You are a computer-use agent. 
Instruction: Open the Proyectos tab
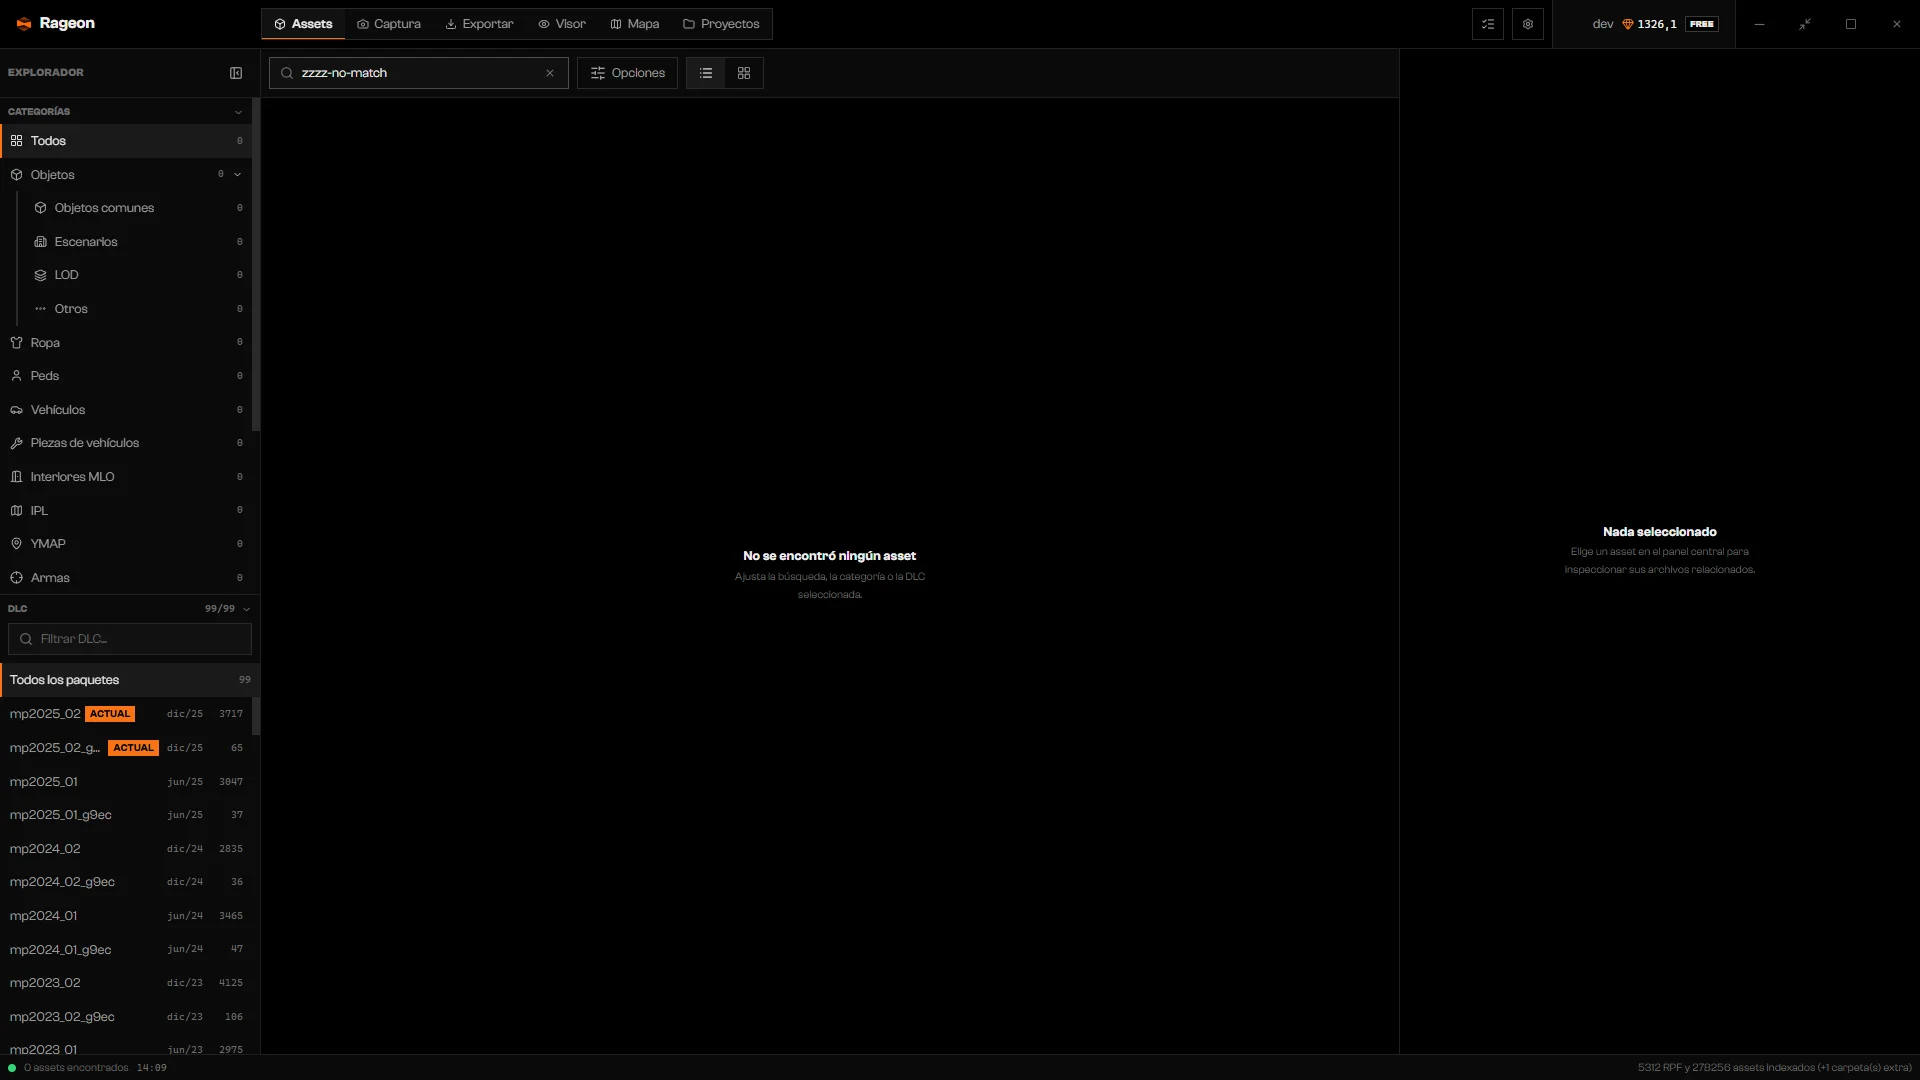[x=721, y=24]
